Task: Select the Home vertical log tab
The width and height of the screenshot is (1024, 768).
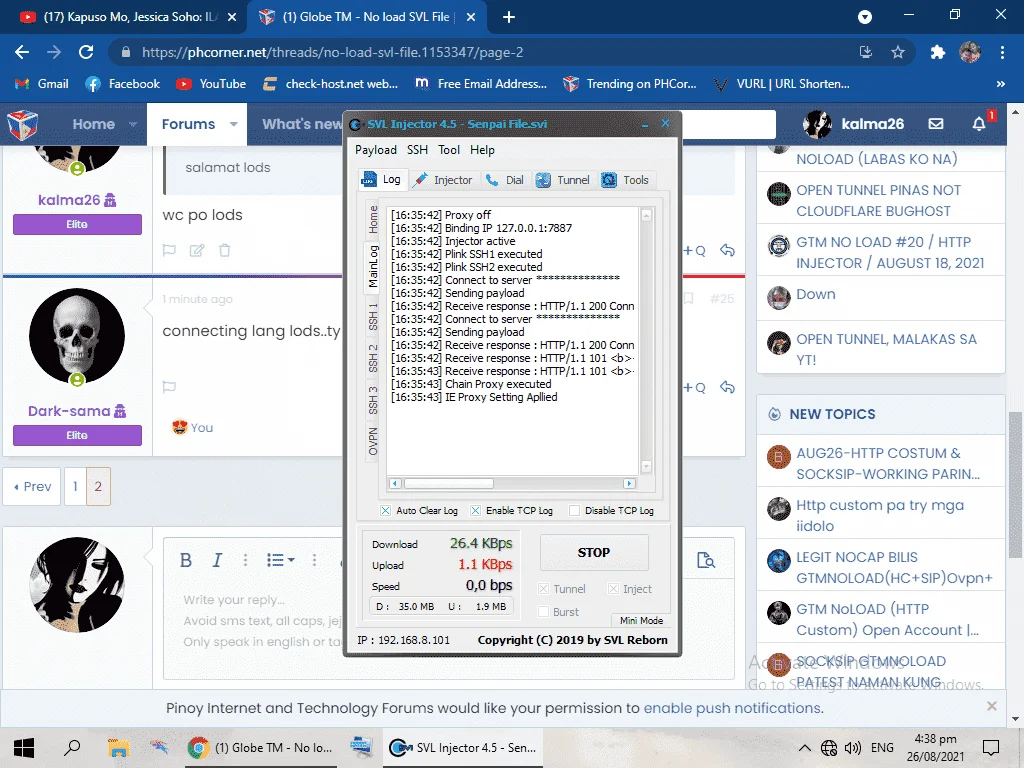Action: 373,219
